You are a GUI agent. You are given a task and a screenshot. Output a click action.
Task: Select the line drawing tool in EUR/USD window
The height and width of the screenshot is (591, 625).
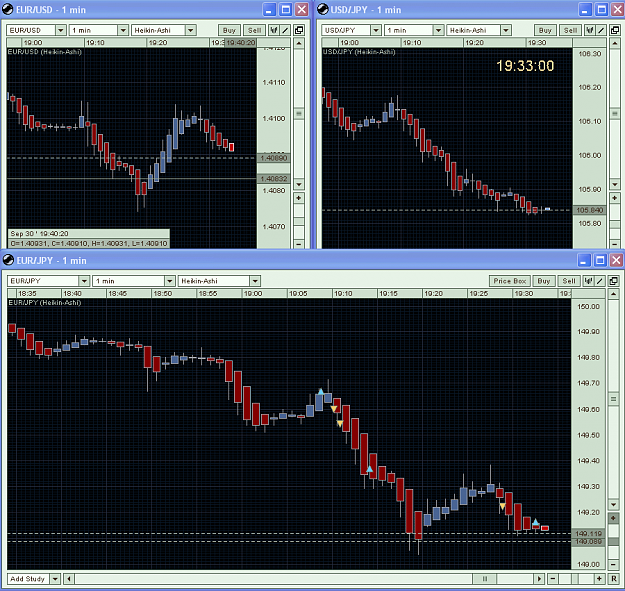285,30
